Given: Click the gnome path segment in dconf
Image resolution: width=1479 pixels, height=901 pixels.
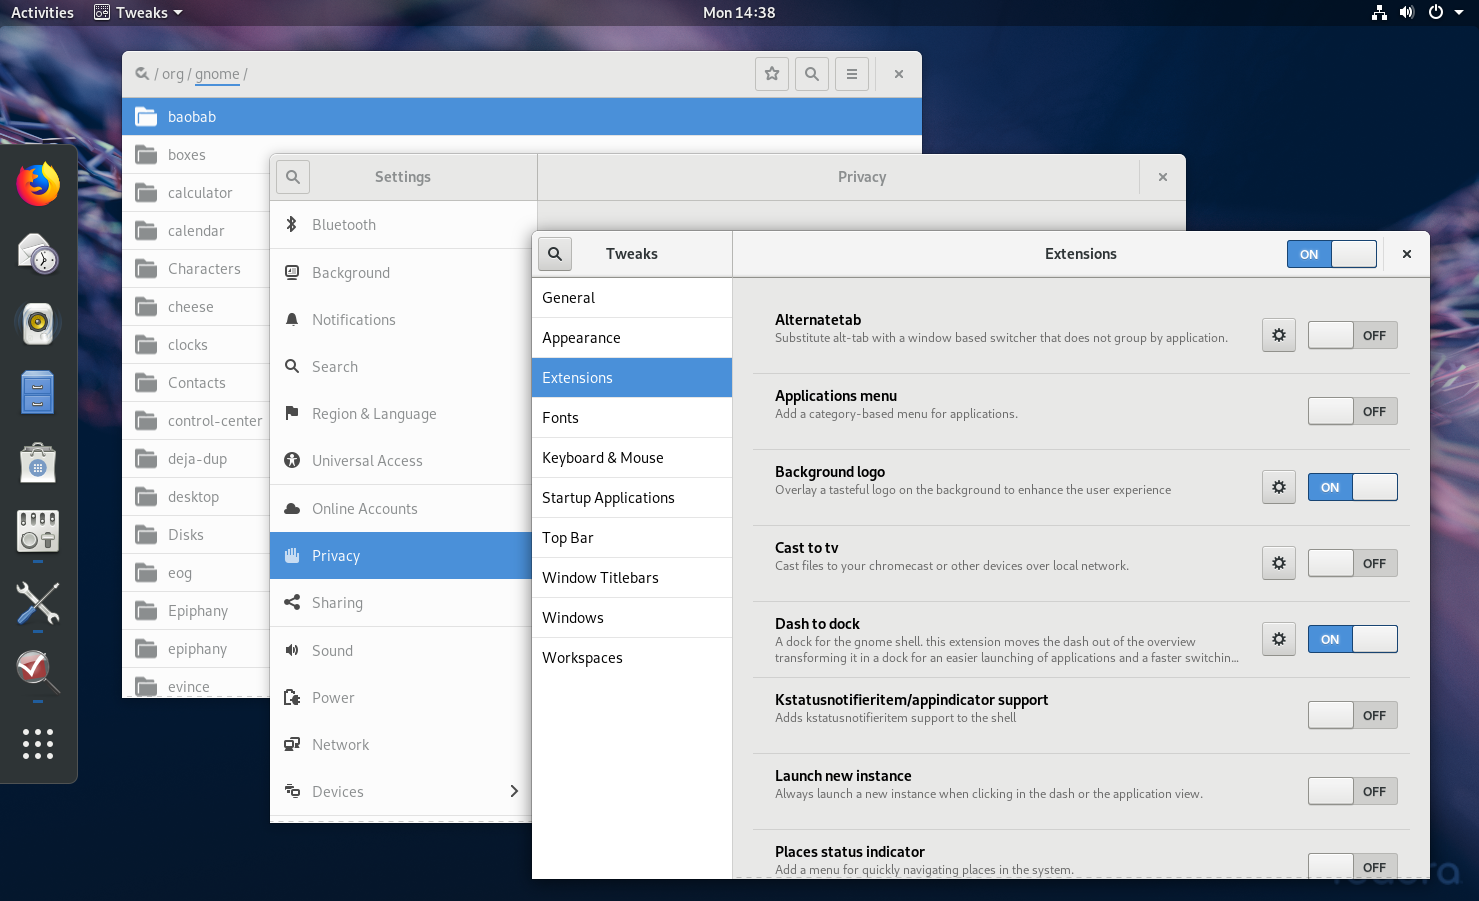Looking at the screenshot, I should 217,74.
